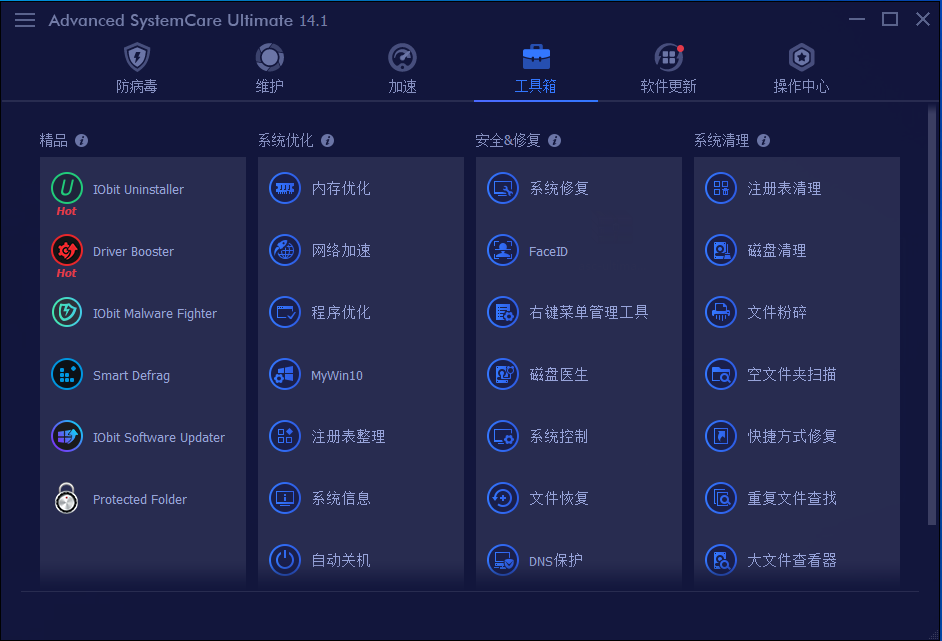
Task: Click the Smart Defrag icon
Action: click(x=67, y=374)
